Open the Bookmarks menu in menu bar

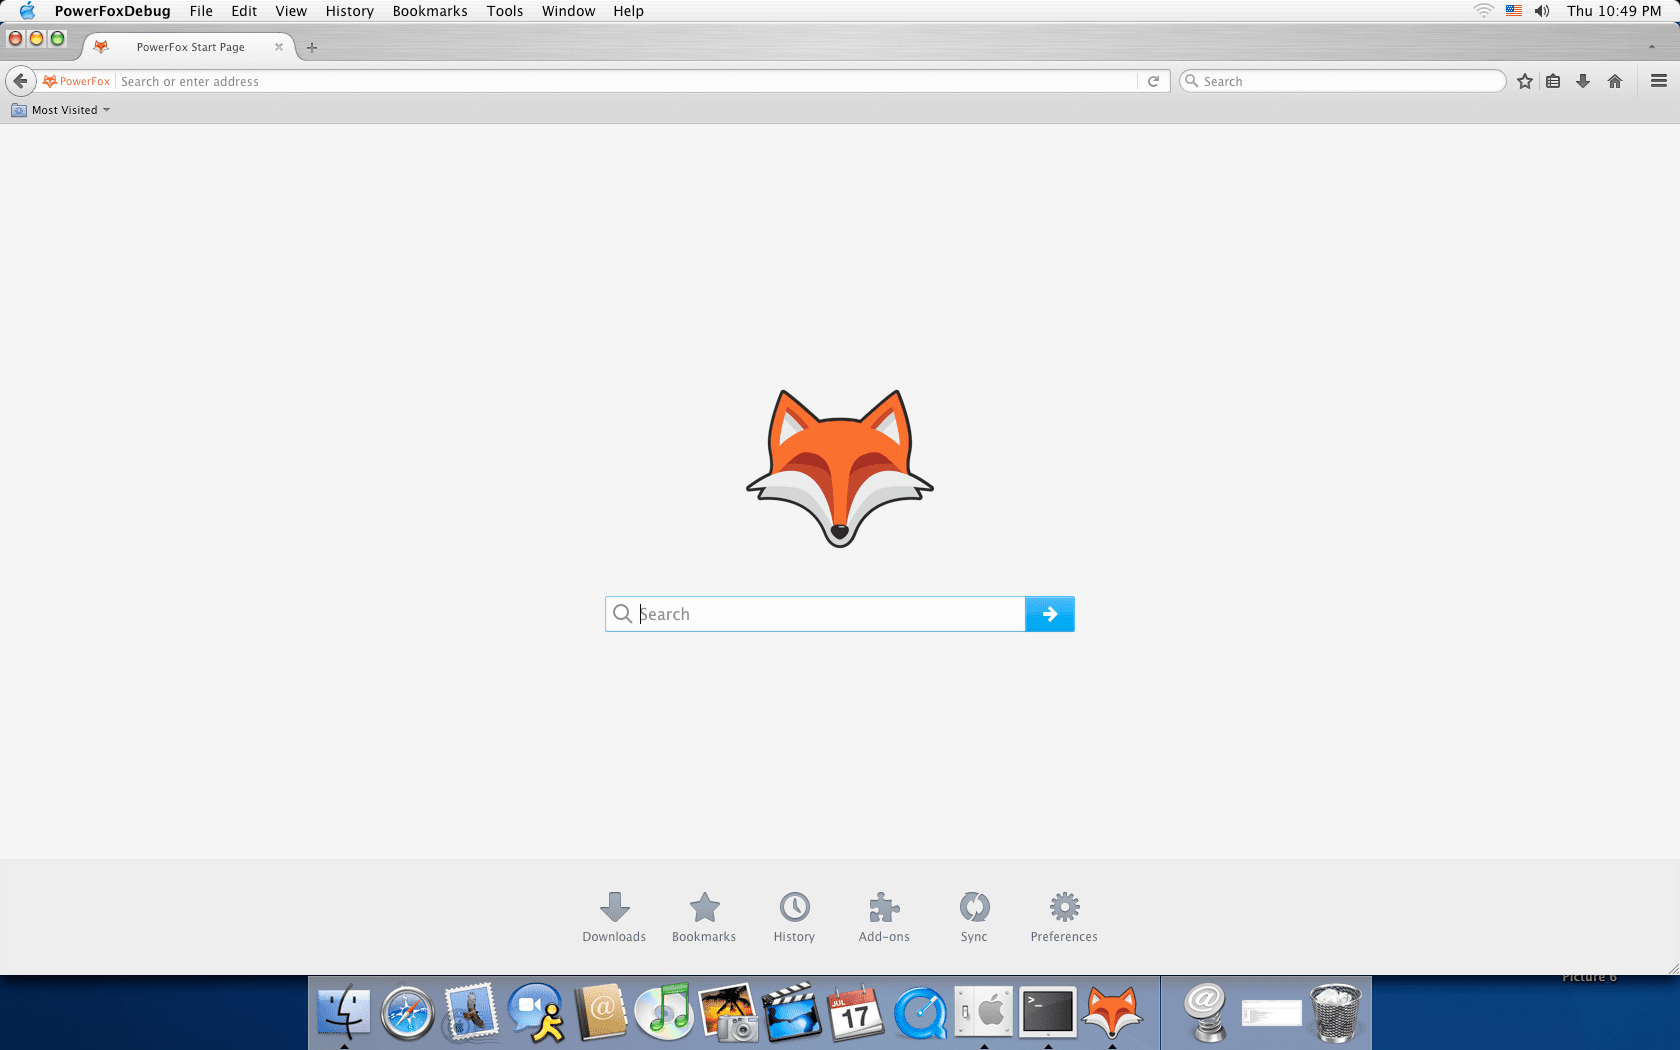tap(430, 11)
